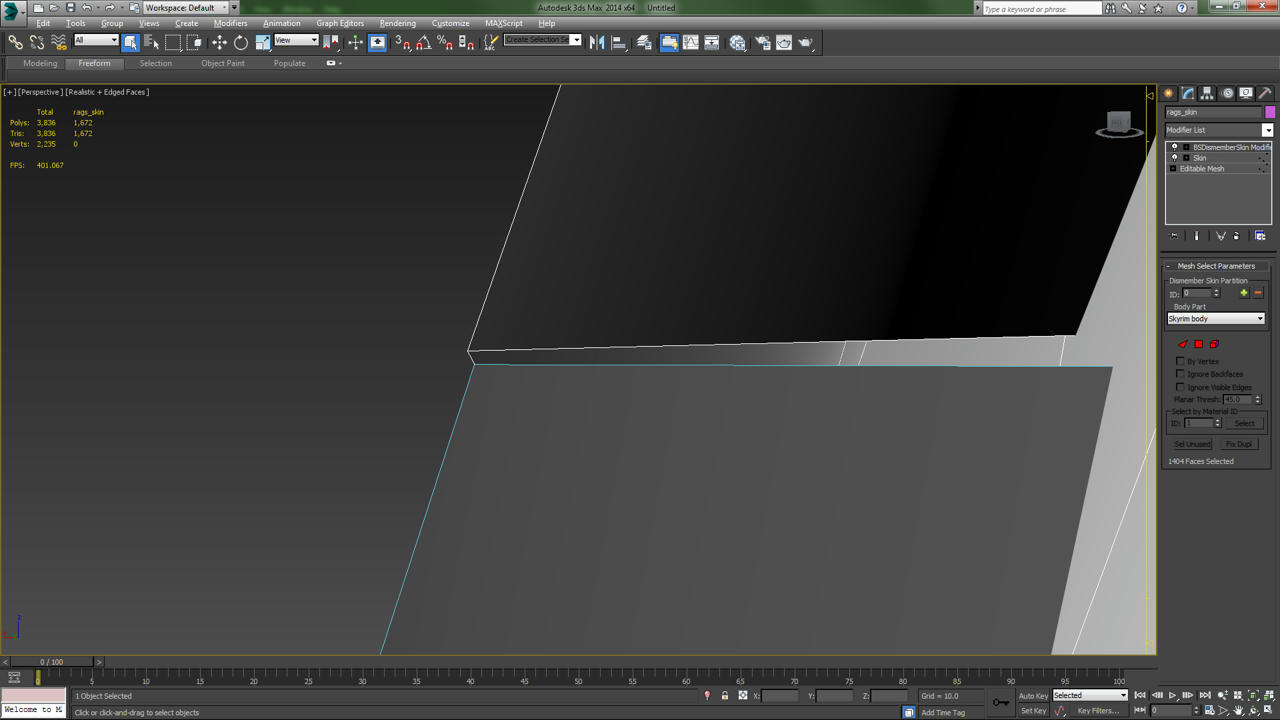
Task: Toggle the Graphite ribbon display
Action: 669,42
